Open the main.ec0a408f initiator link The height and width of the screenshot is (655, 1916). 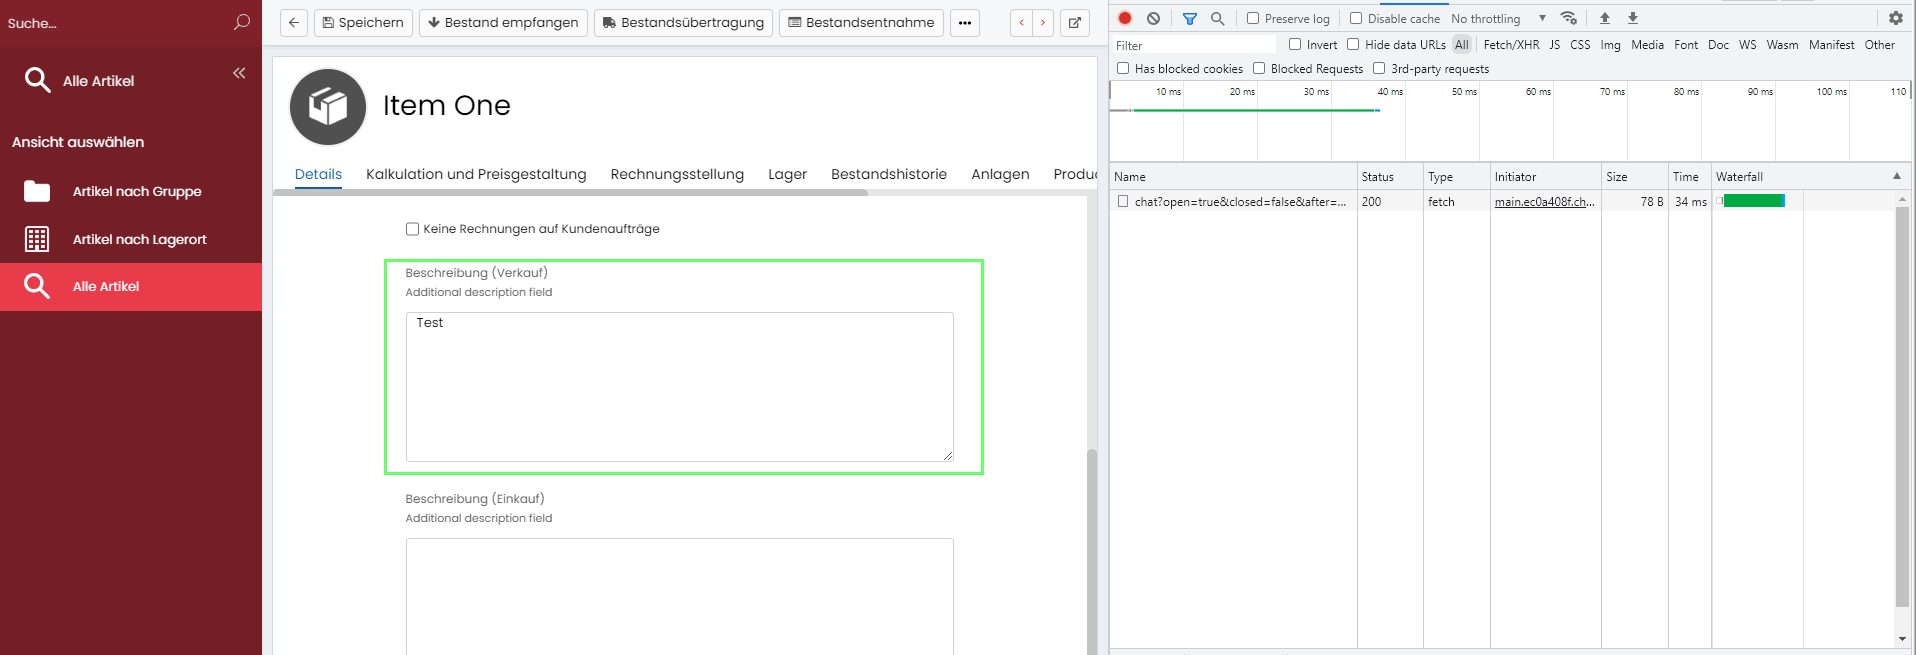pyautogui.click(x=1544, y=202)
